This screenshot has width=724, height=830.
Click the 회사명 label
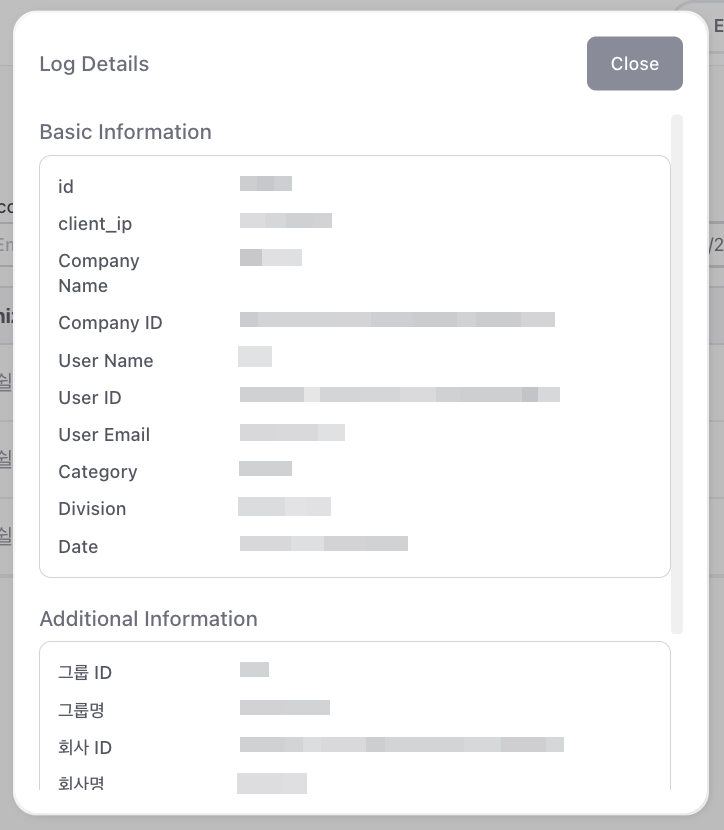pos(81,782)
